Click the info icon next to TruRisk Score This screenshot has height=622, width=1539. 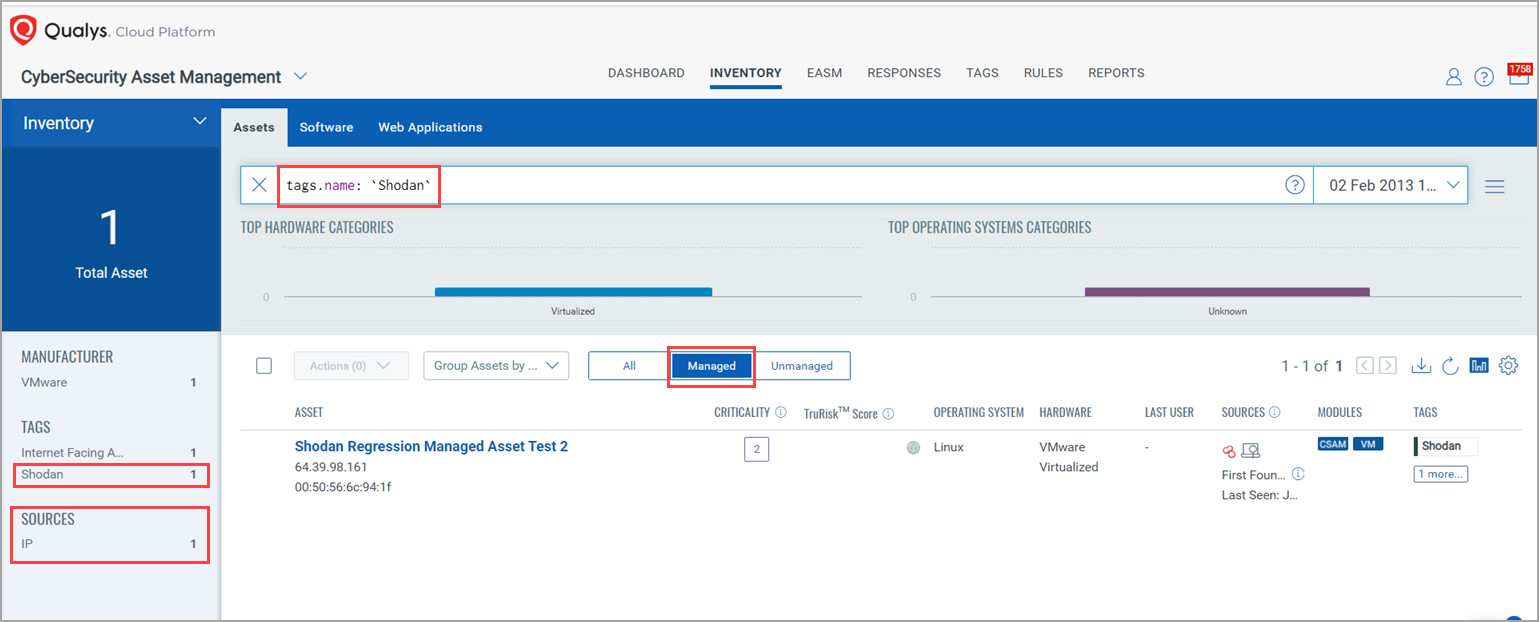click(x=888, y=413)
